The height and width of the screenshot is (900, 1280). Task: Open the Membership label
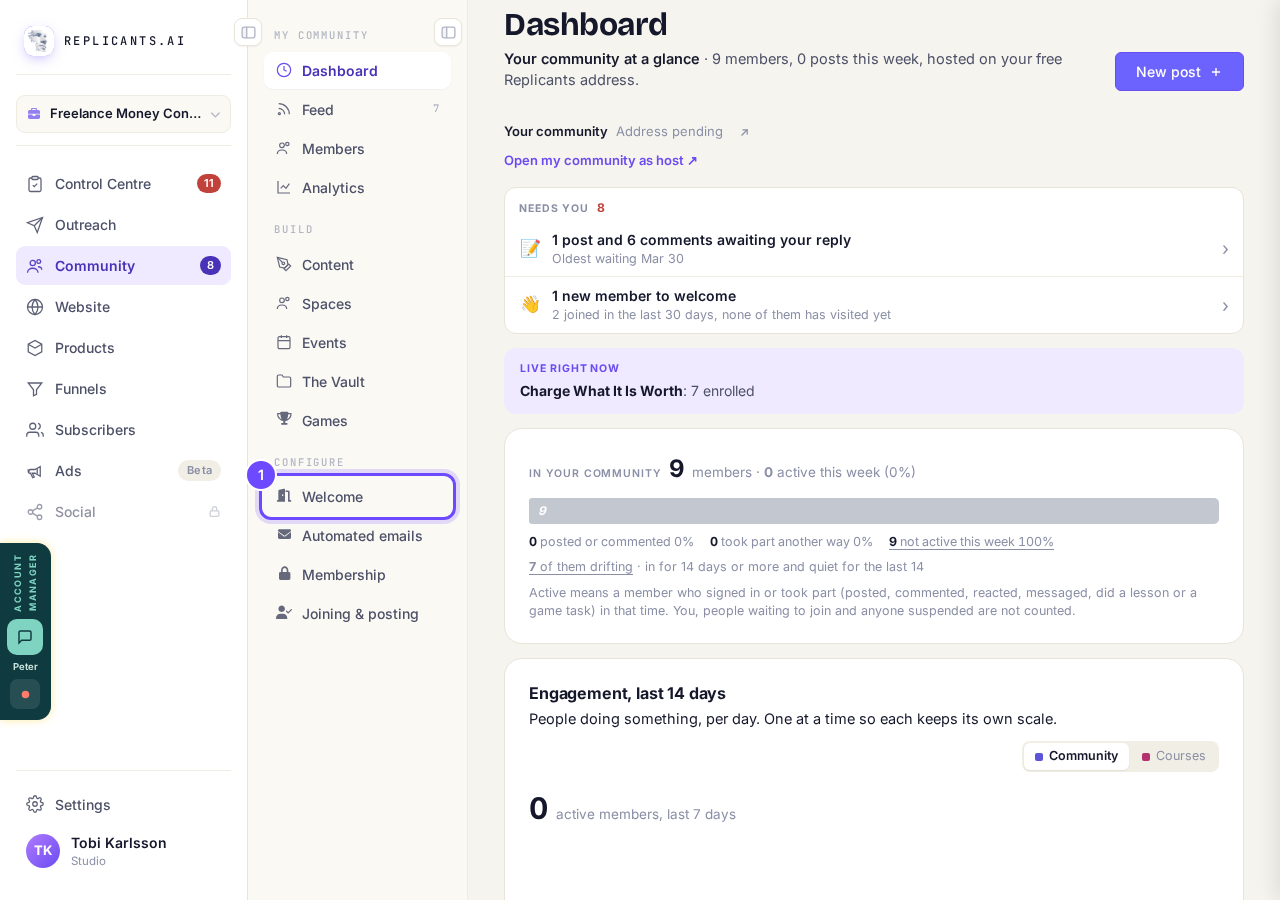[344, 575]
